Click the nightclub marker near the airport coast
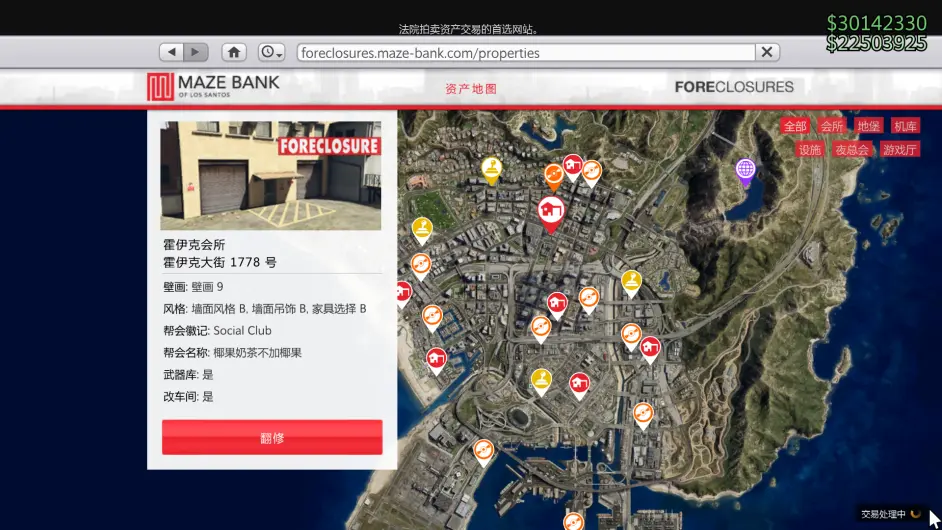The image size is (942, 530). [x=484, y=452]
